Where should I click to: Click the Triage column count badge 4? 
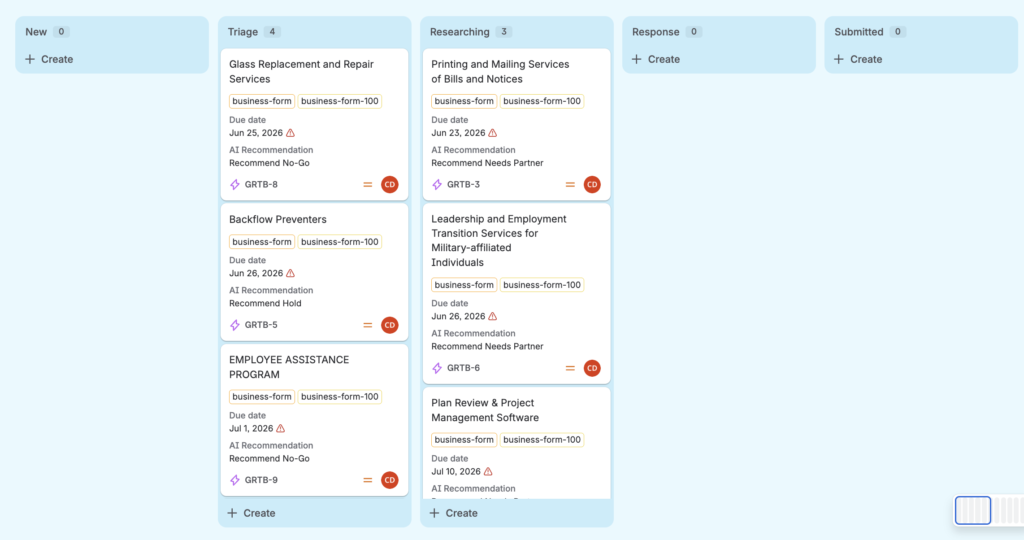point(272,31)
